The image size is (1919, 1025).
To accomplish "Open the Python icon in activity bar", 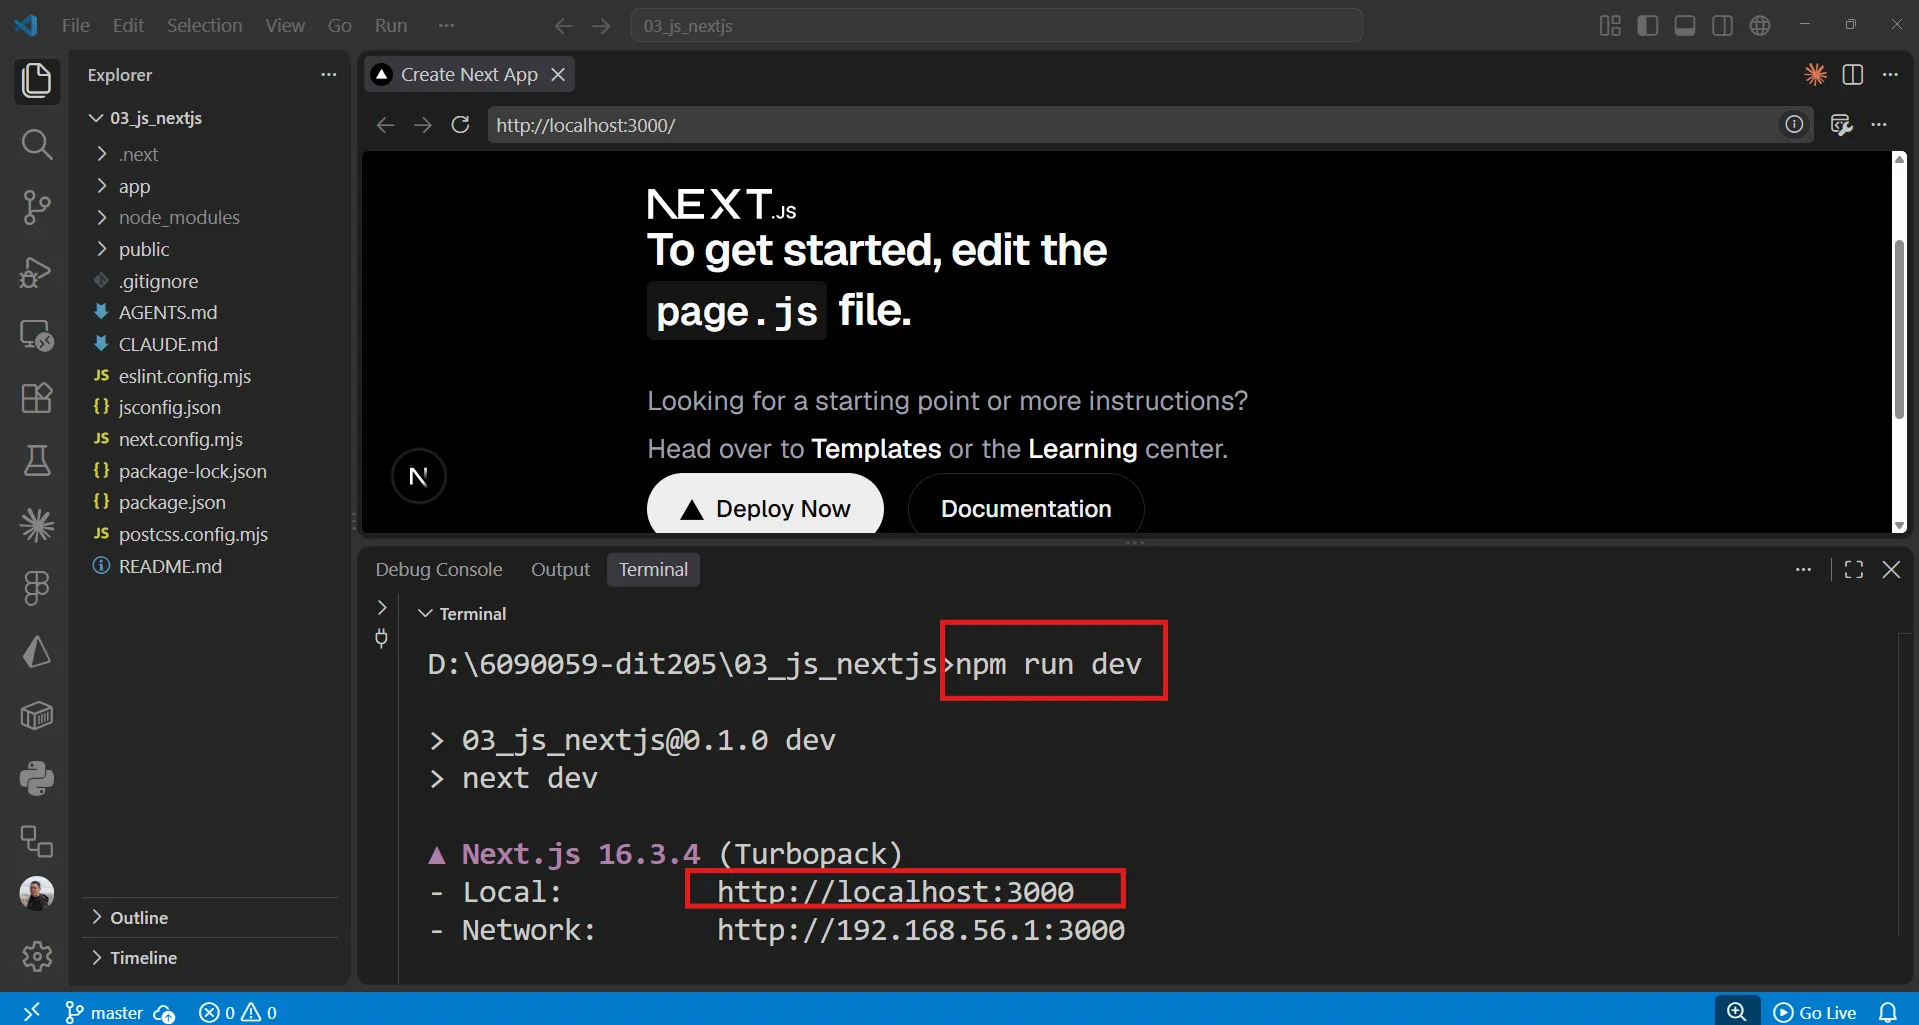I will 37,778.
